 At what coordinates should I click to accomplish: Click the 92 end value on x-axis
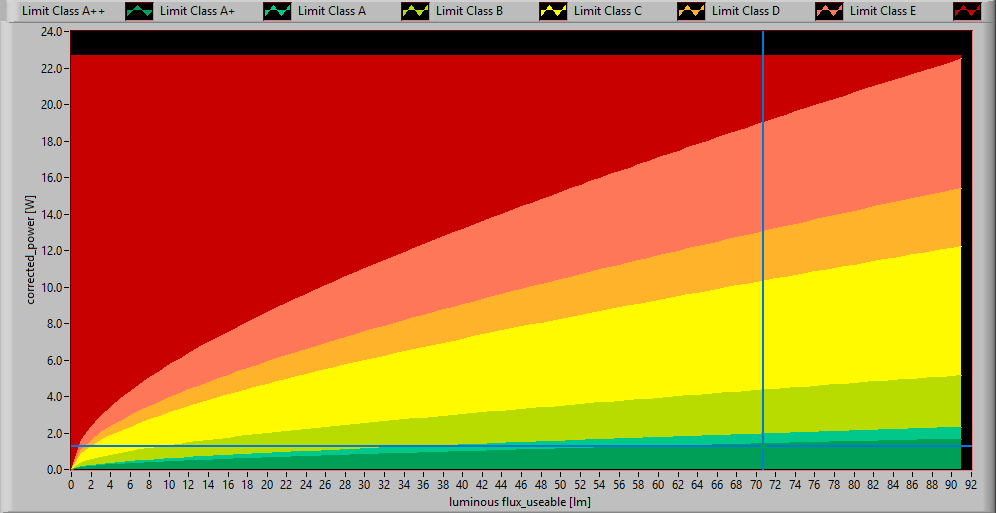(x=969, y=484)
